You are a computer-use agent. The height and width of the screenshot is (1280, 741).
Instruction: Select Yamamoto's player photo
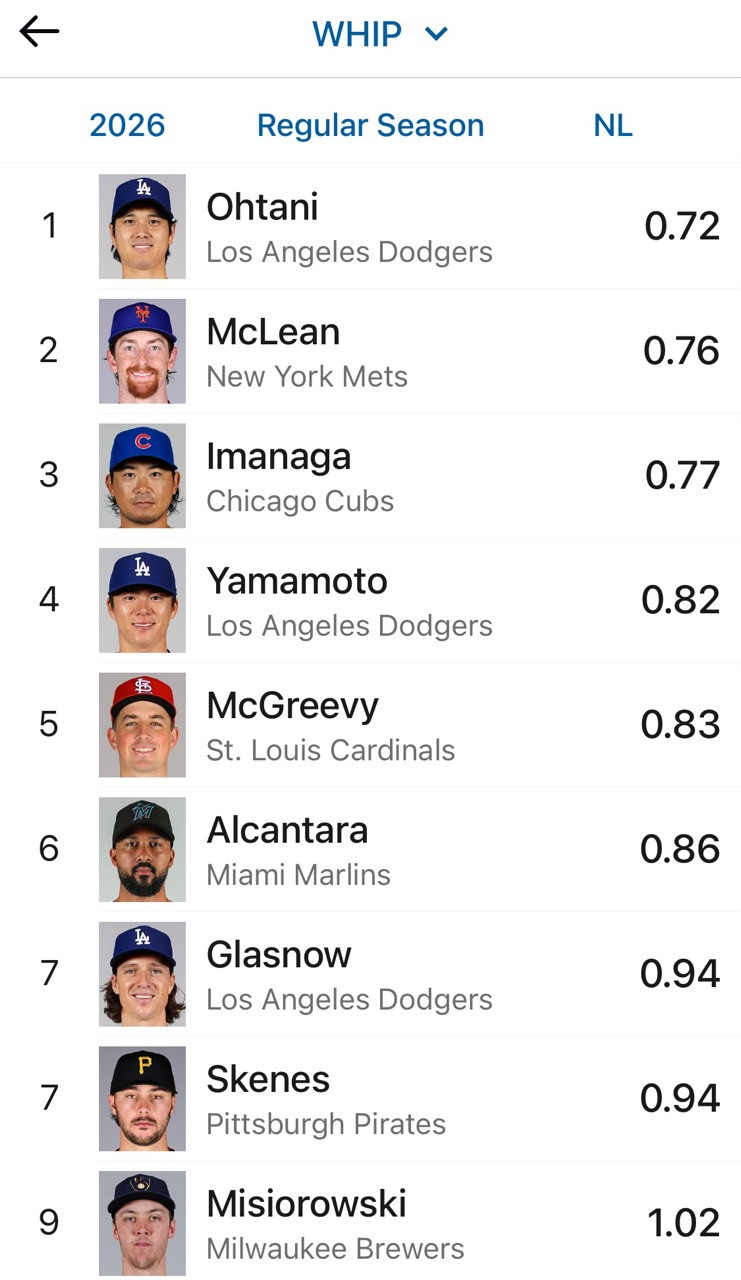tap(142, 600)
